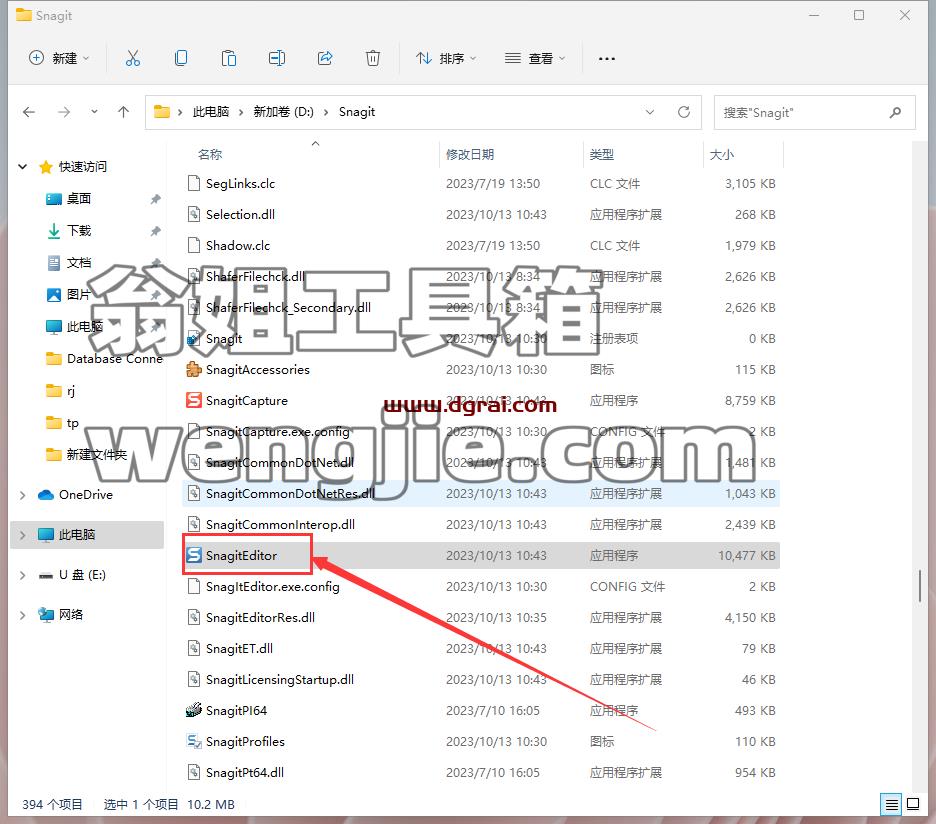Expand the 此电脑 tree node

click(x=23, y=535)
